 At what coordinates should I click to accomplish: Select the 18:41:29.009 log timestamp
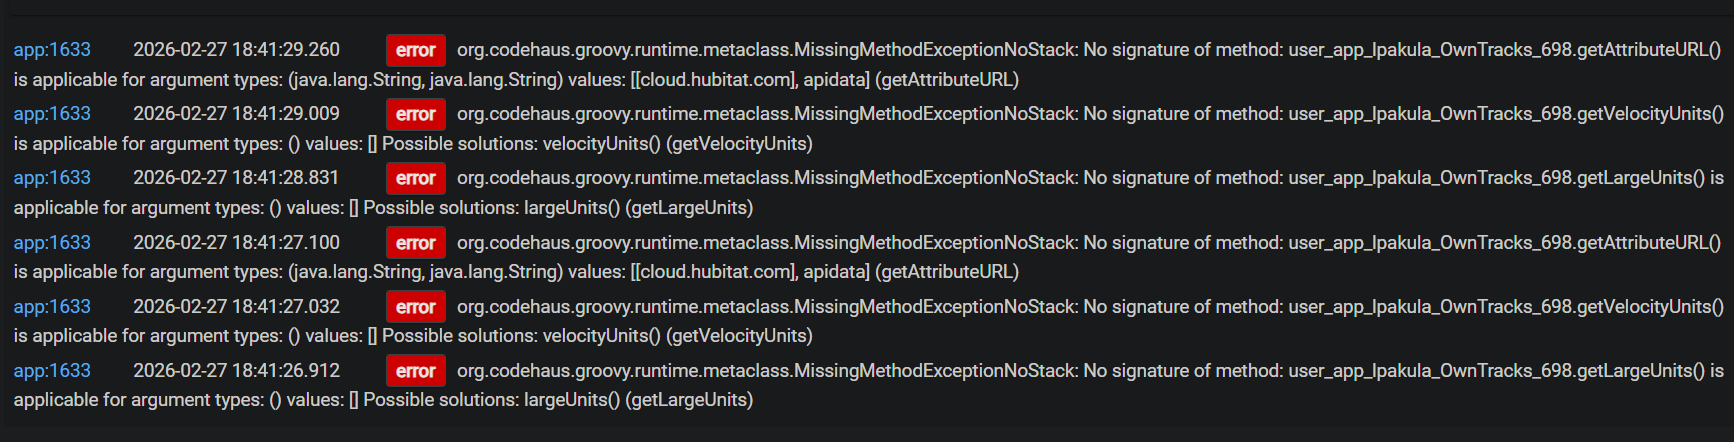pyautogui.click(x=236, y=114)
